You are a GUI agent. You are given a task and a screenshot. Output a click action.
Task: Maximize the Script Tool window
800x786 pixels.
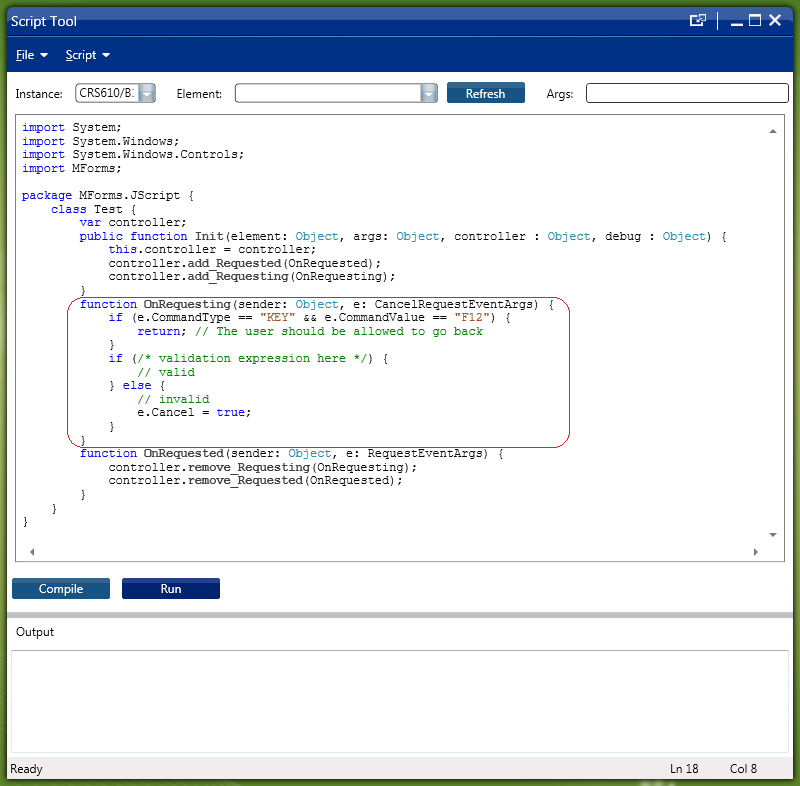point(755,20)
